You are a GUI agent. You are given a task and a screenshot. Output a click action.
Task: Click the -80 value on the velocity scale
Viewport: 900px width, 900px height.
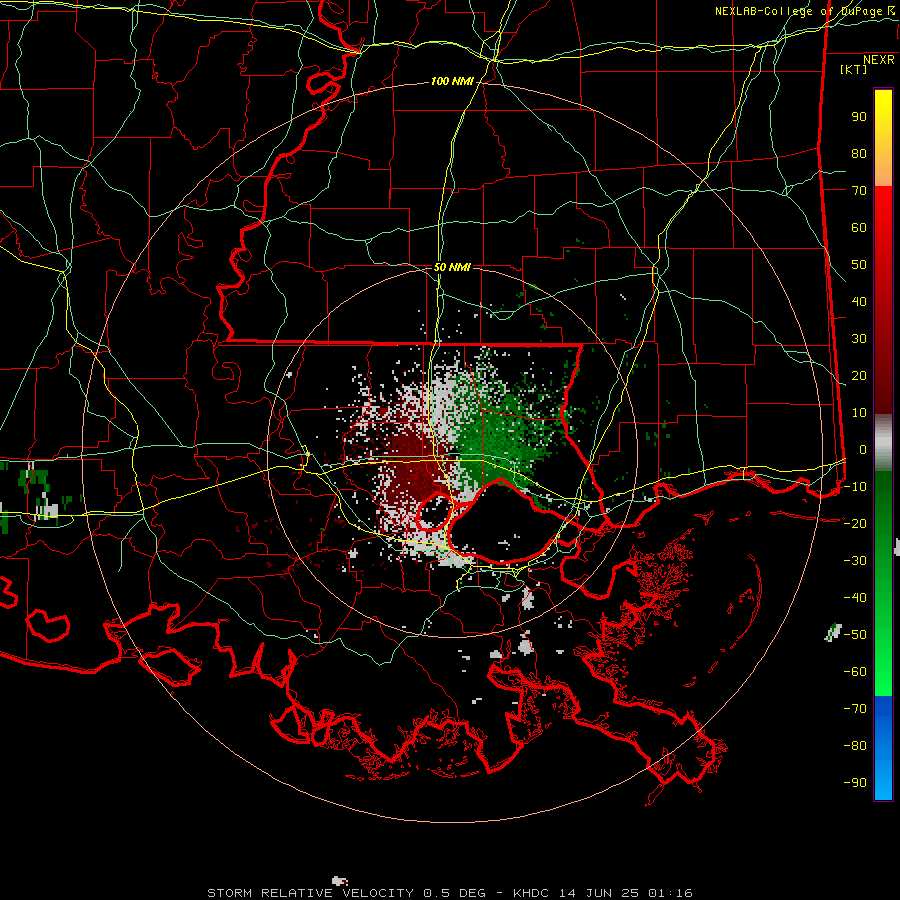(855, 746)
